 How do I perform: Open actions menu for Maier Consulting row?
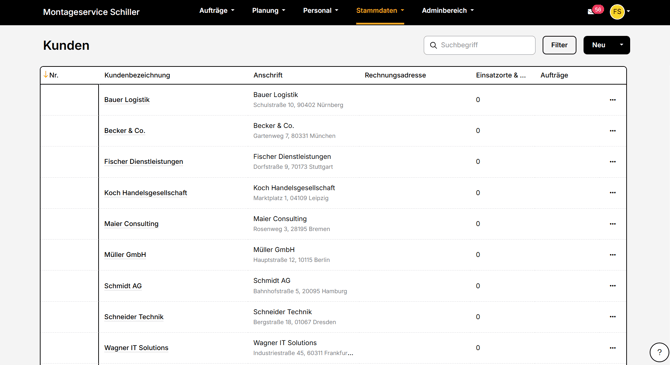pyautogui.click(x=612, y=224)
